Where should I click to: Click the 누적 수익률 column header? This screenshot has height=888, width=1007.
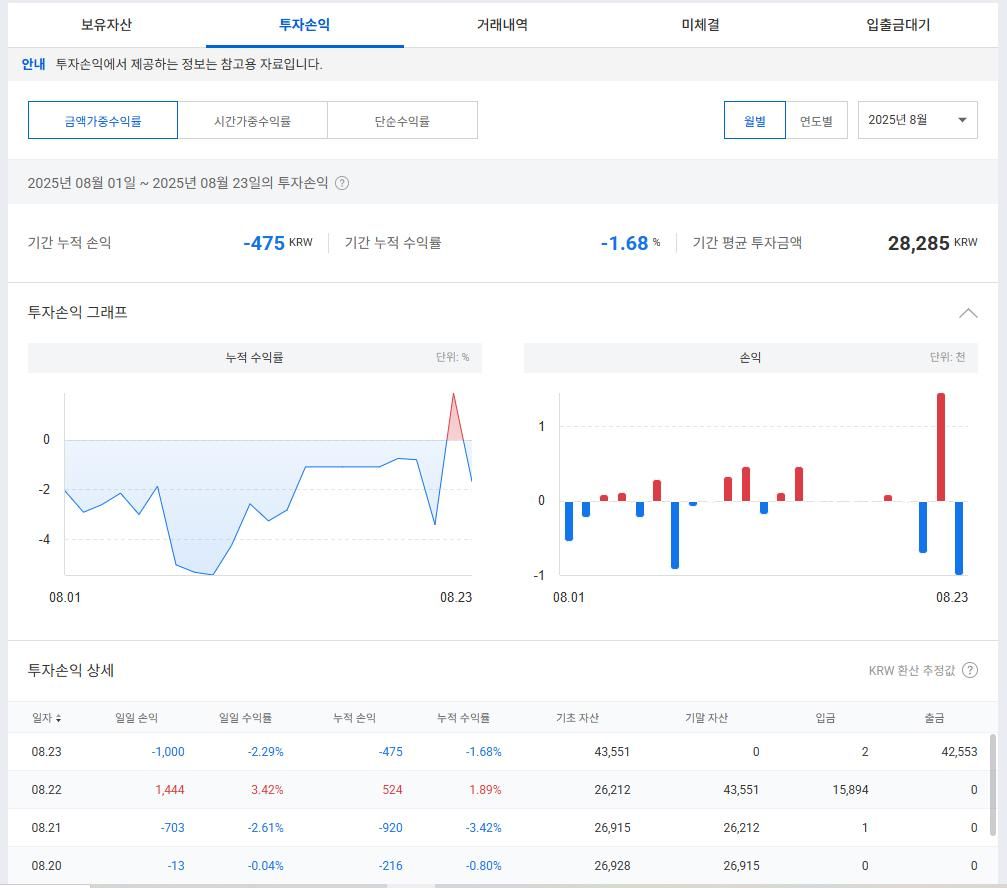coord(463,718)
